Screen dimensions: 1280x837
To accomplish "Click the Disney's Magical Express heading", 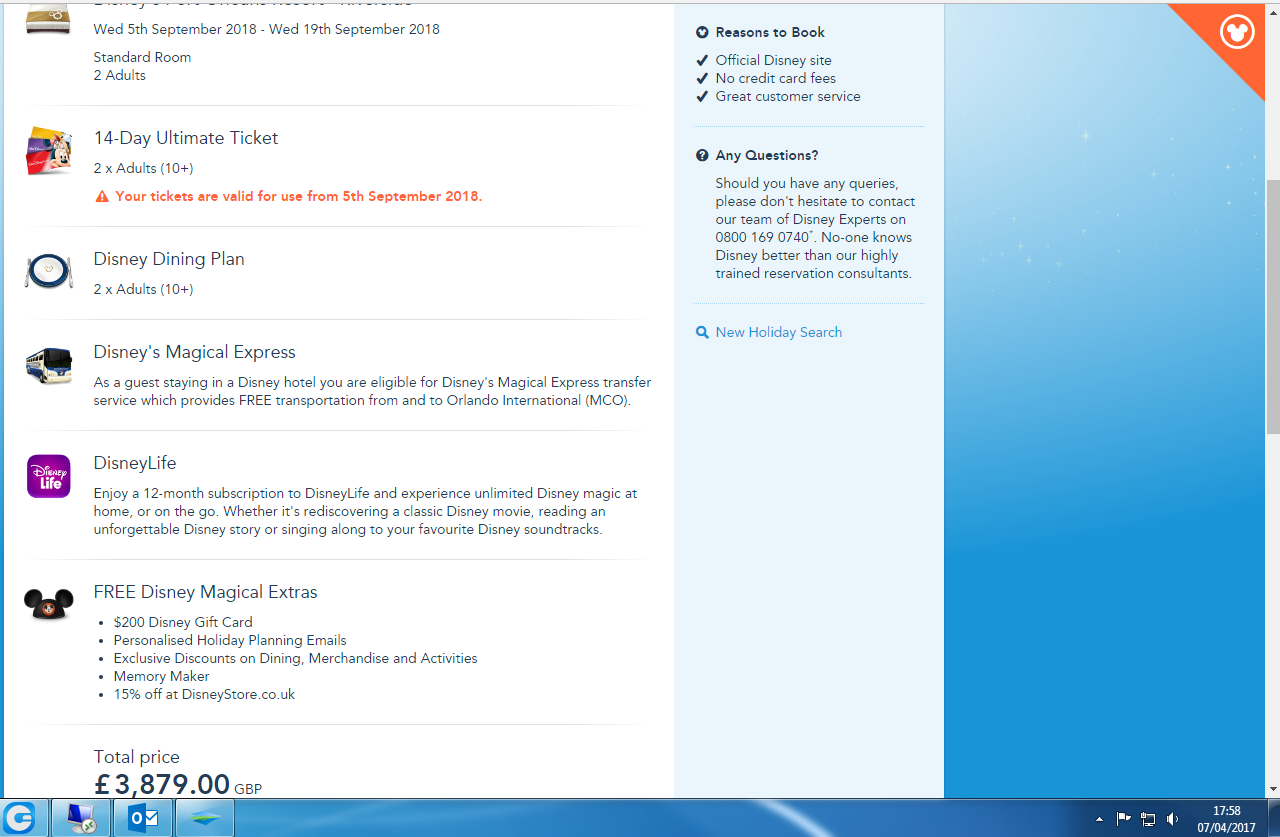I will 195,352.
